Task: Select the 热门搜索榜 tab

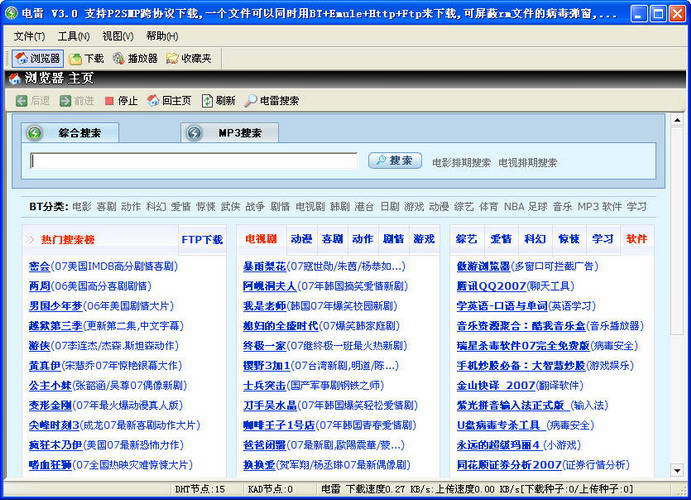Action: 68,240
